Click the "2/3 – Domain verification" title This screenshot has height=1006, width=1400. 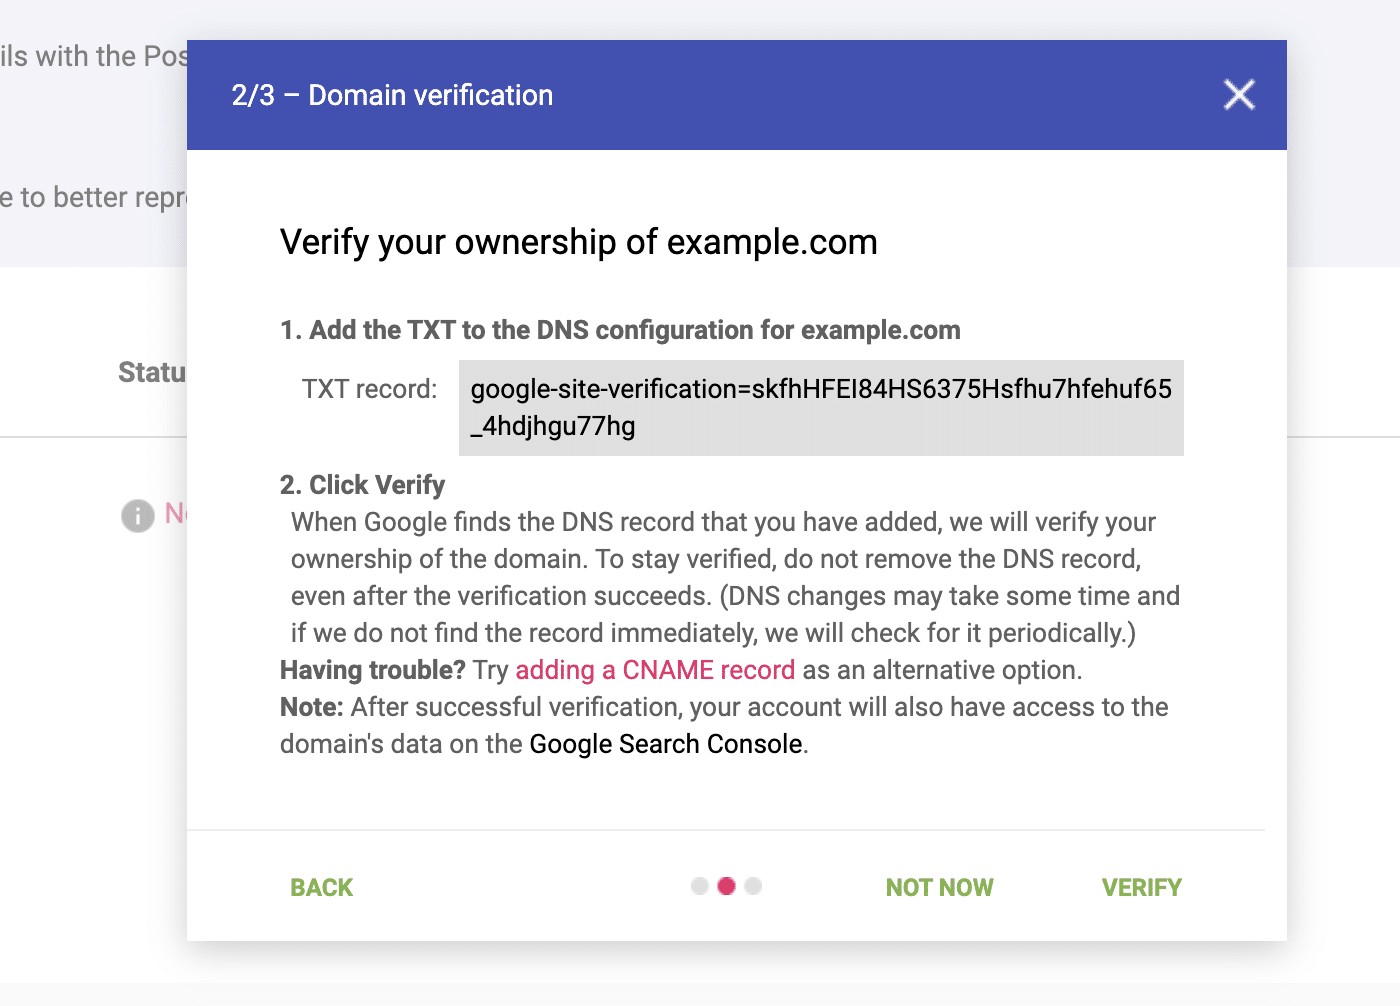click(391, 95)
